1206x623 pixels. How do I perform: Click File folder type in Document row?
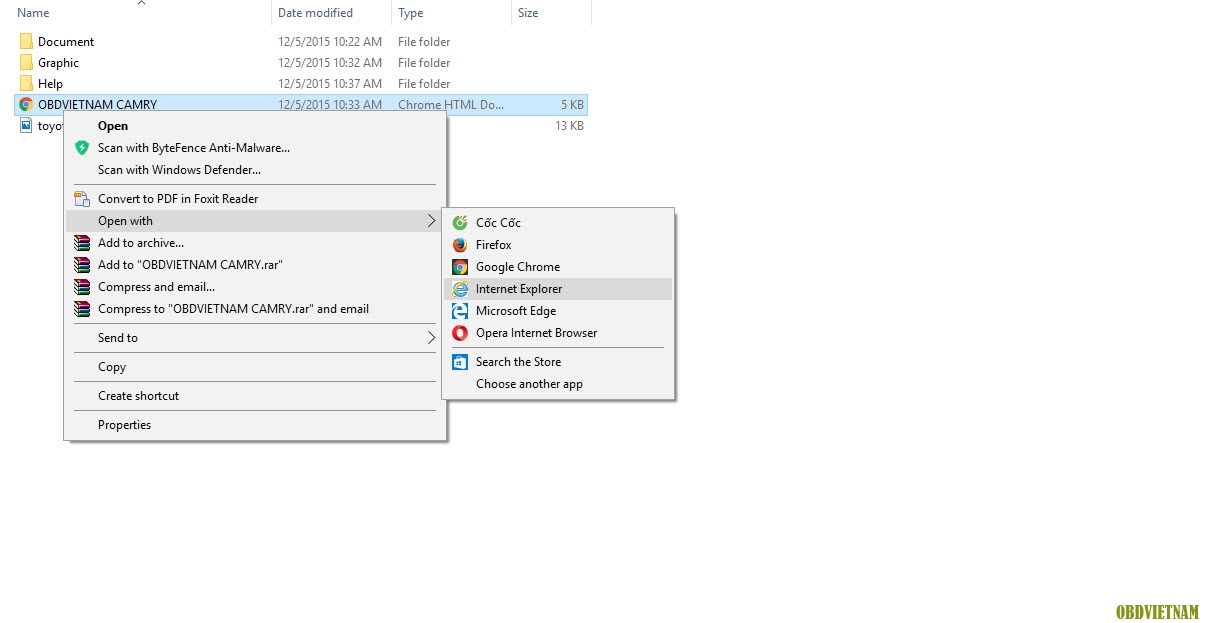424,41
